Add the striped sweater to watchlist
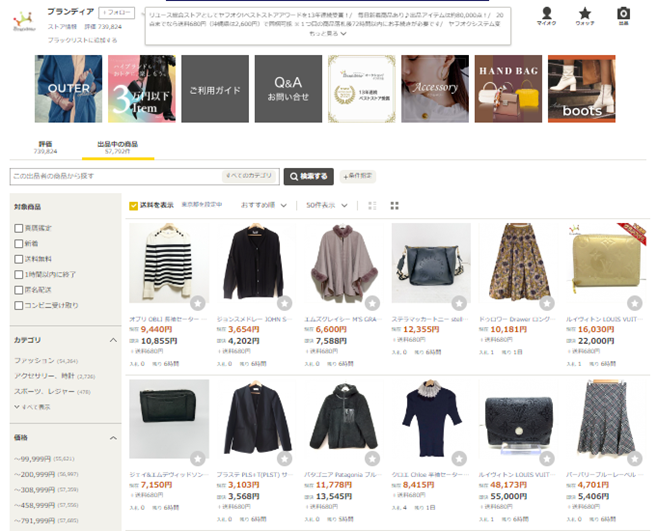This screenshot has width=657, height=531. [x=198, y=303]
